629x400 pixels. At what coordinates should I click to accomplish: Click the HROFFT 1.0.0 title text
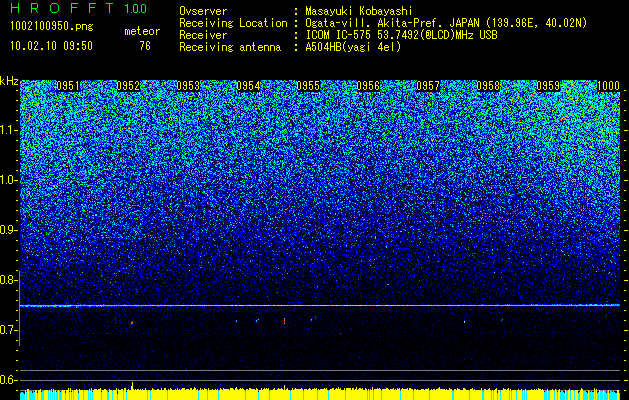pyautogui.click(x=79, y=8)
